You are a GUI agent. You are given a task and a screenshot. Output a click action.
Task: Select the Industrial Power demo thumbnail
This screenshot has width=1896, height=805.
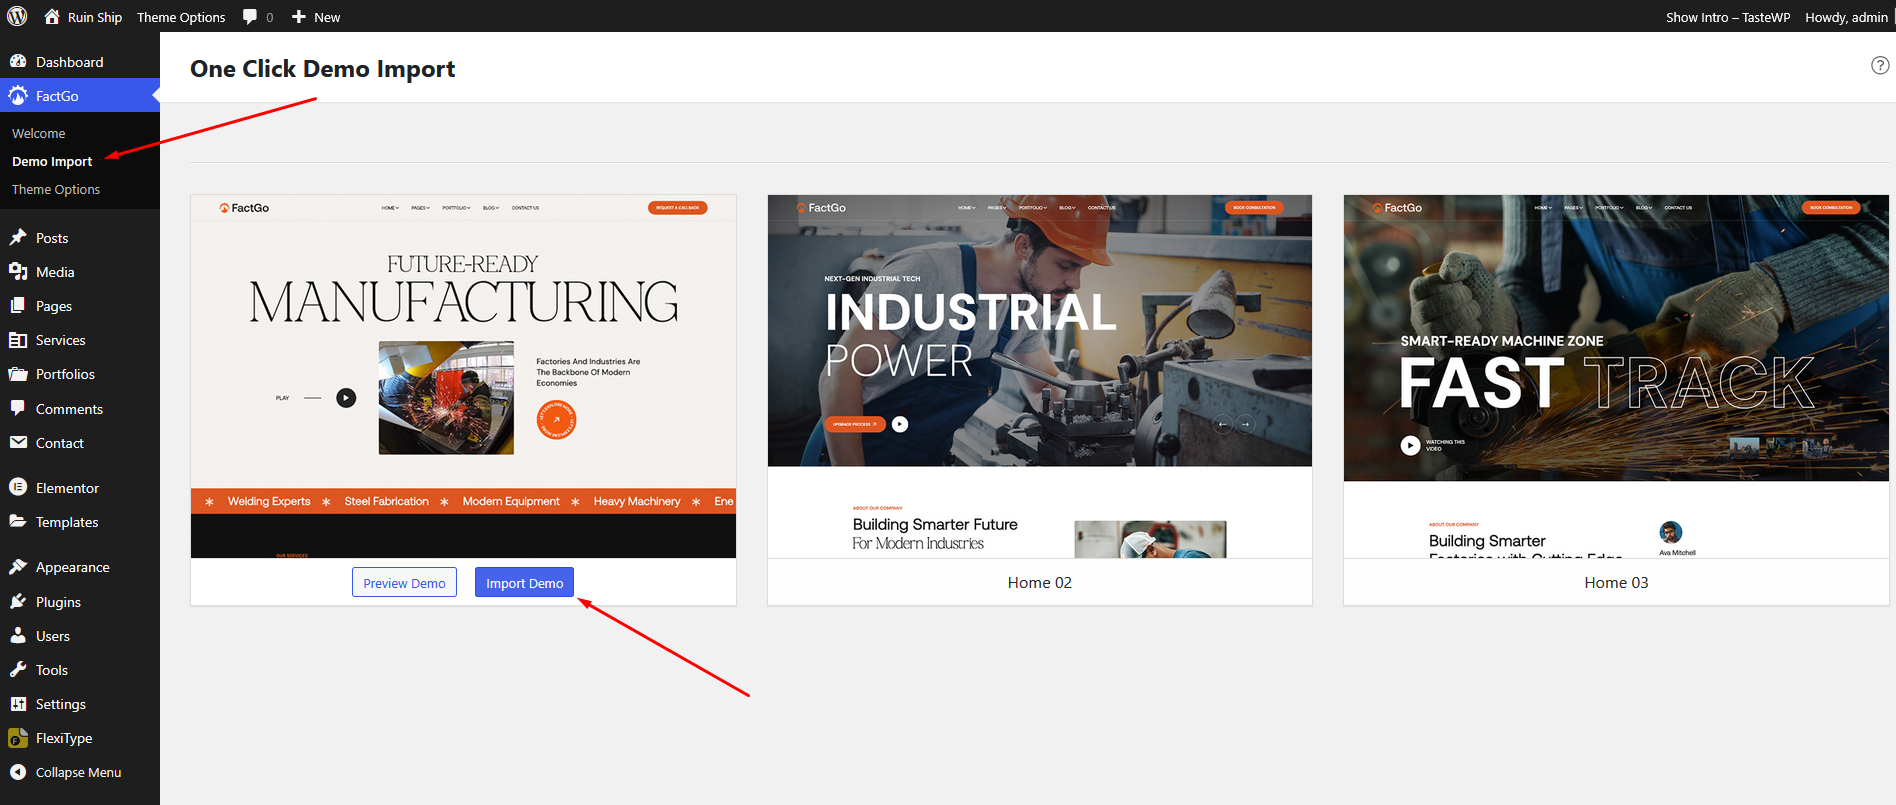(1040, 376)
